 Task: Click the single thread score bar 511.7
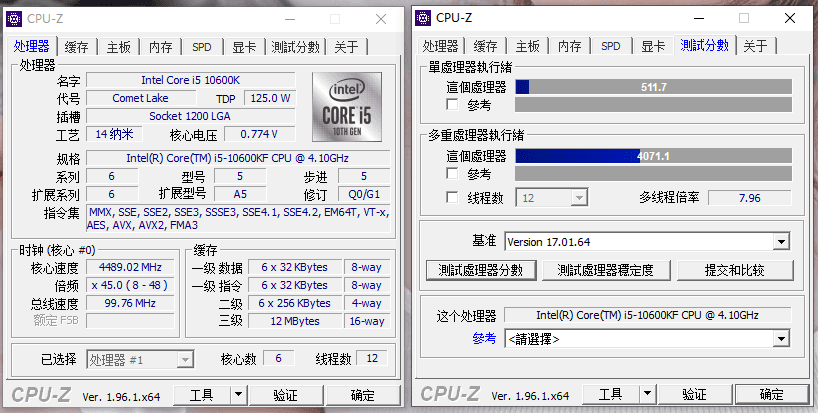coord(653,87)
